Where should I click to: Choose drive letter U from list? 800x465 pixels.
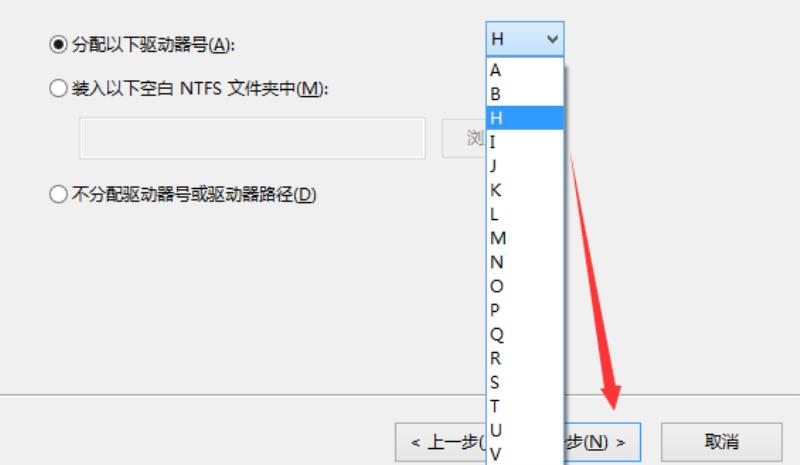click(525, 430)
